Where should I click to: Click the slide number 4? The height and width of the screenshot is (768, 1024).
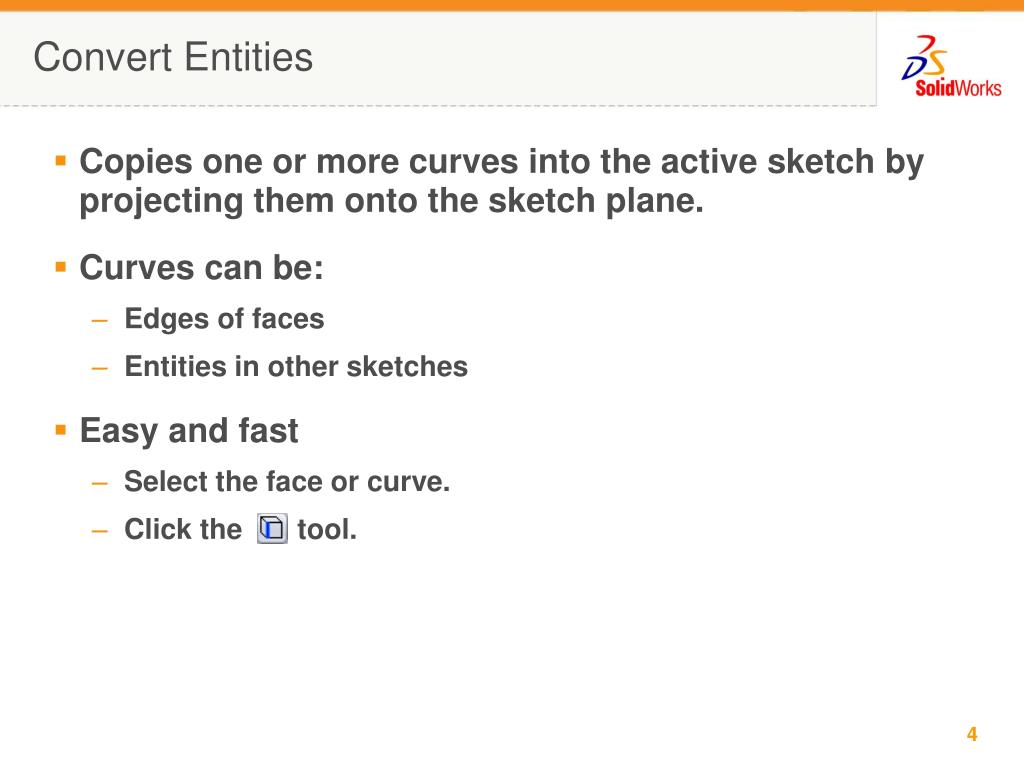point(972,734)
